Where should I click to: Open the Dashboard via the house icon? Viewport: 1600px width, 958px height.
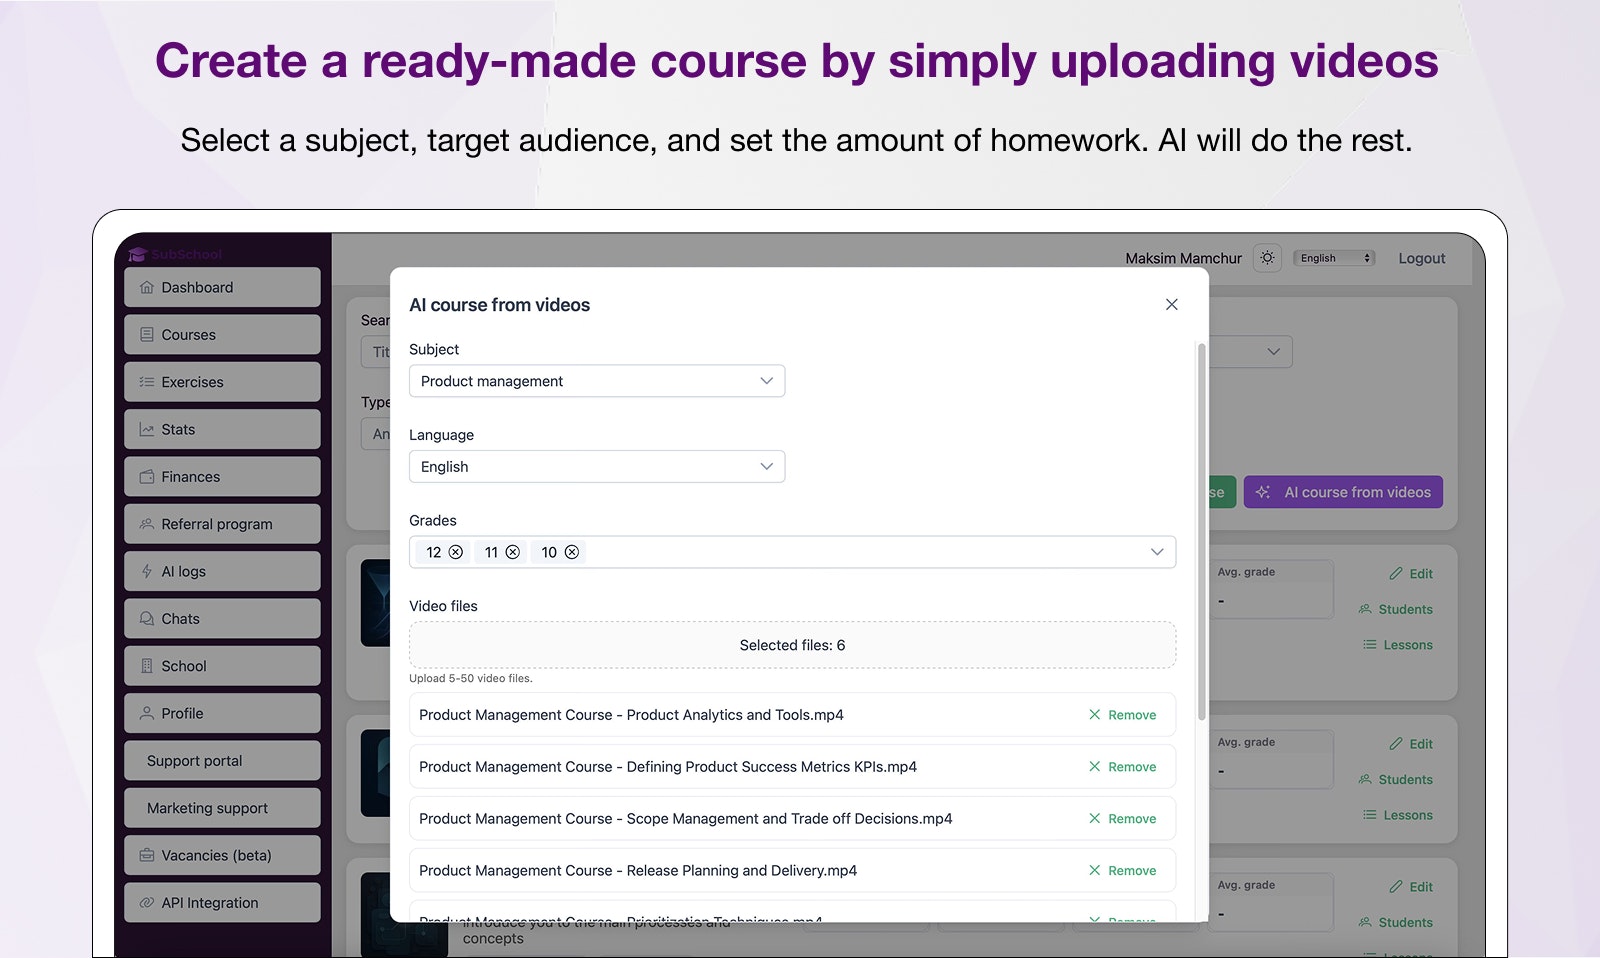point(146,287)
